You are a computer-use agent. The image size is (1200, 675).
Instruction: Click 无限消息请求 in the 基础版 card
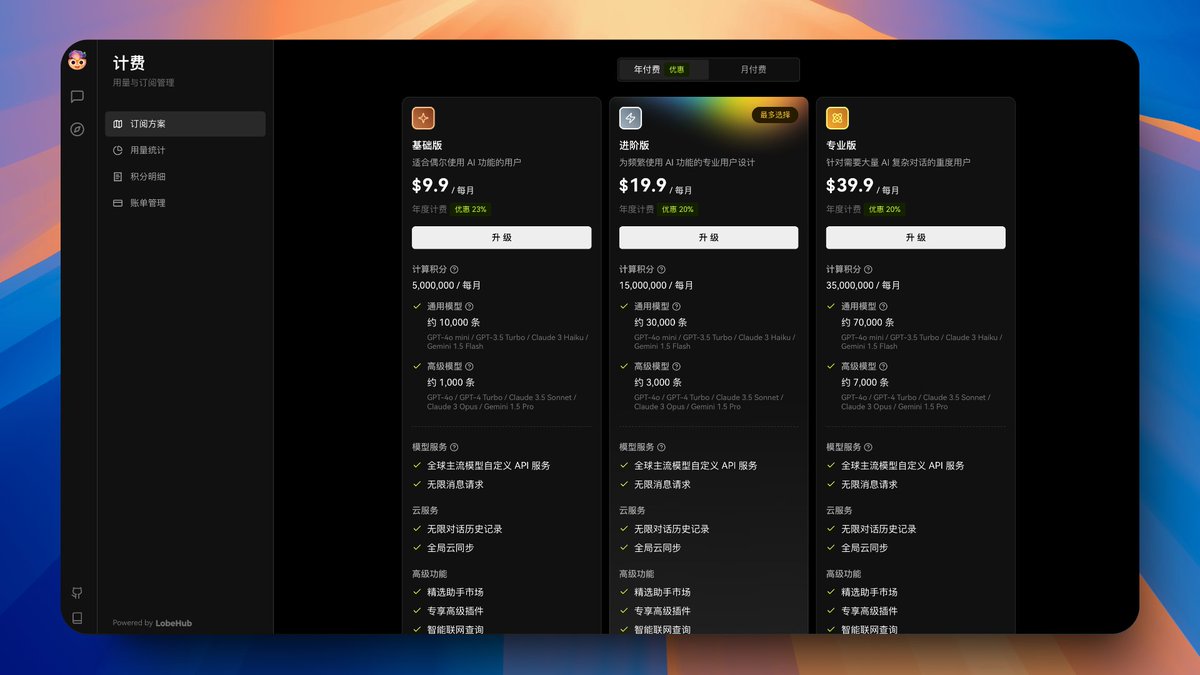pyautogui.click(x=455, y=484)
